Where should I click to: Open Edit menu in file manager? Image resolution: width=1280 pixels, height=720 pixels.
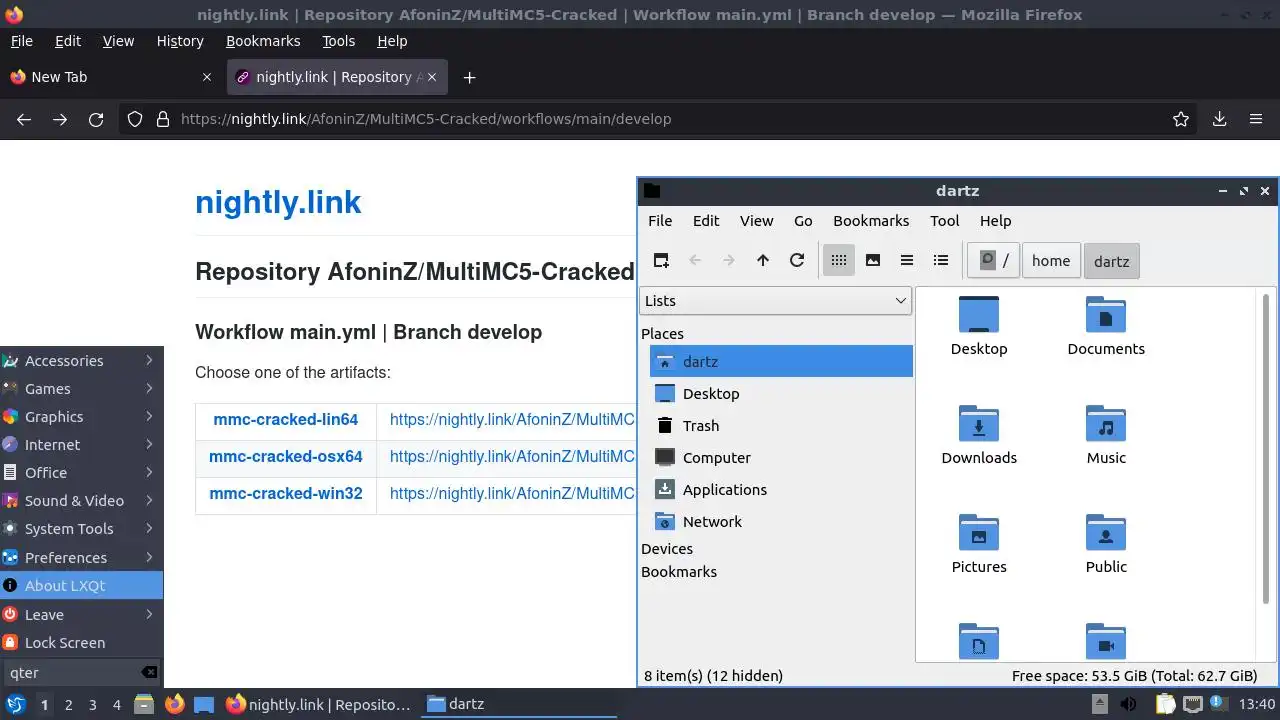click(706, 220)
